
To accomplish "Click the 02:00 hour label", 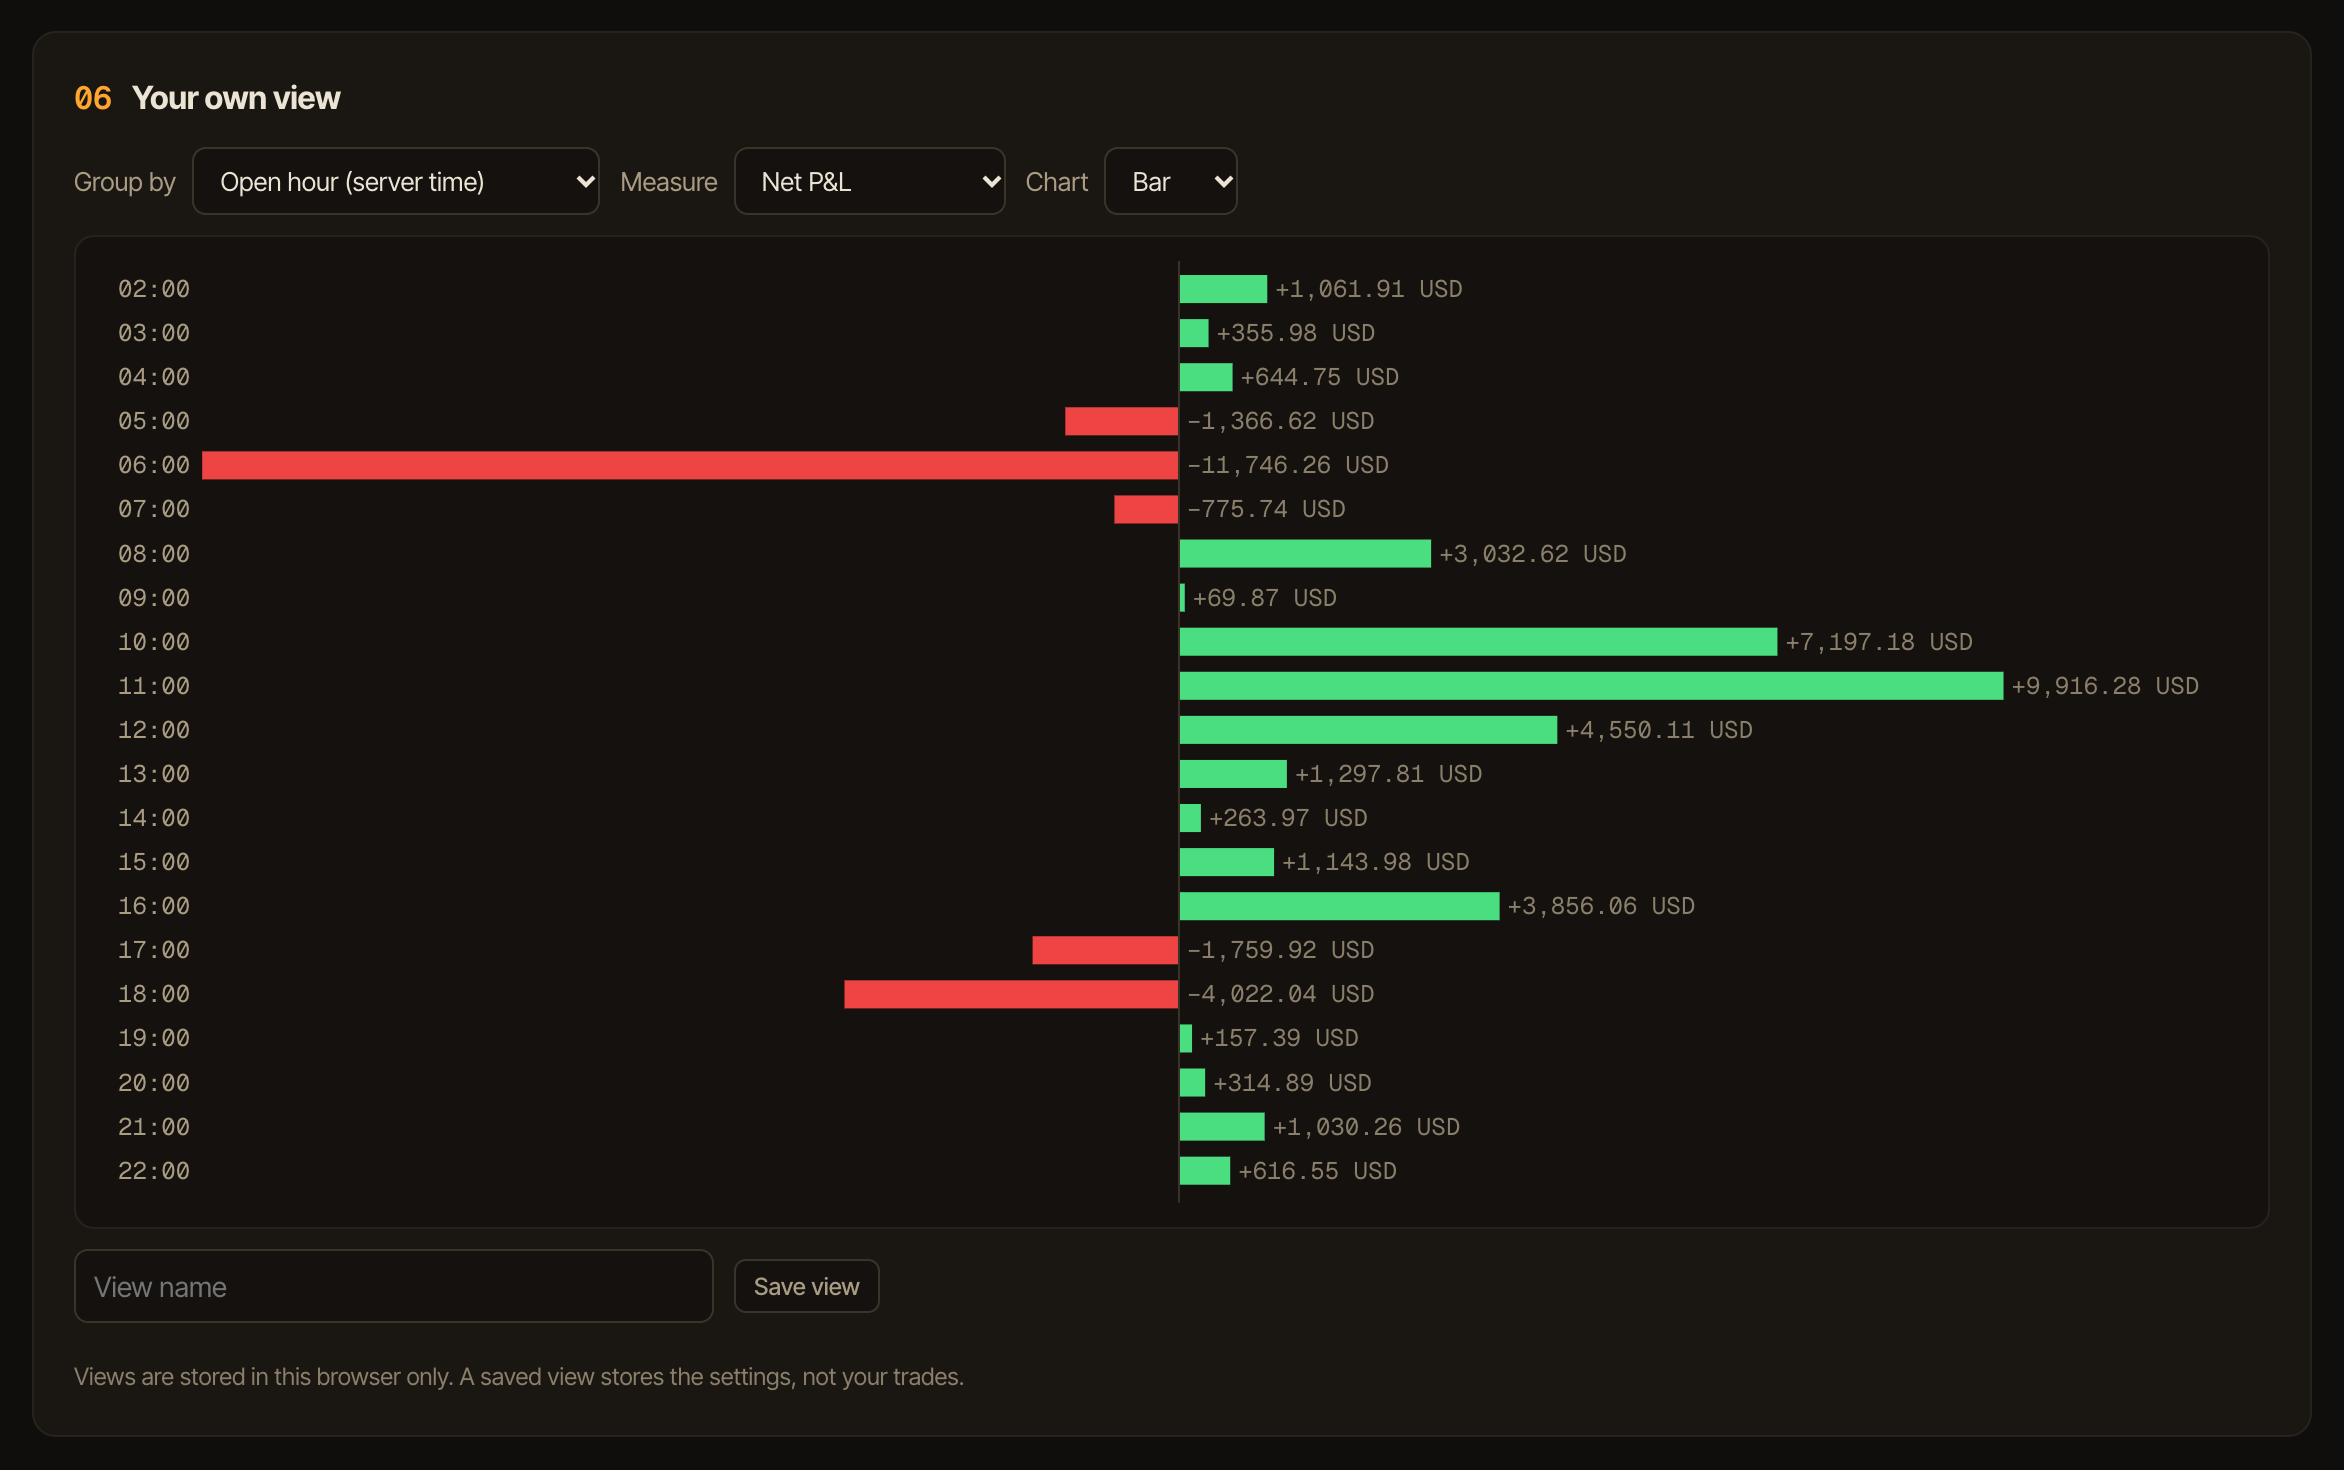I will (154, 289).
